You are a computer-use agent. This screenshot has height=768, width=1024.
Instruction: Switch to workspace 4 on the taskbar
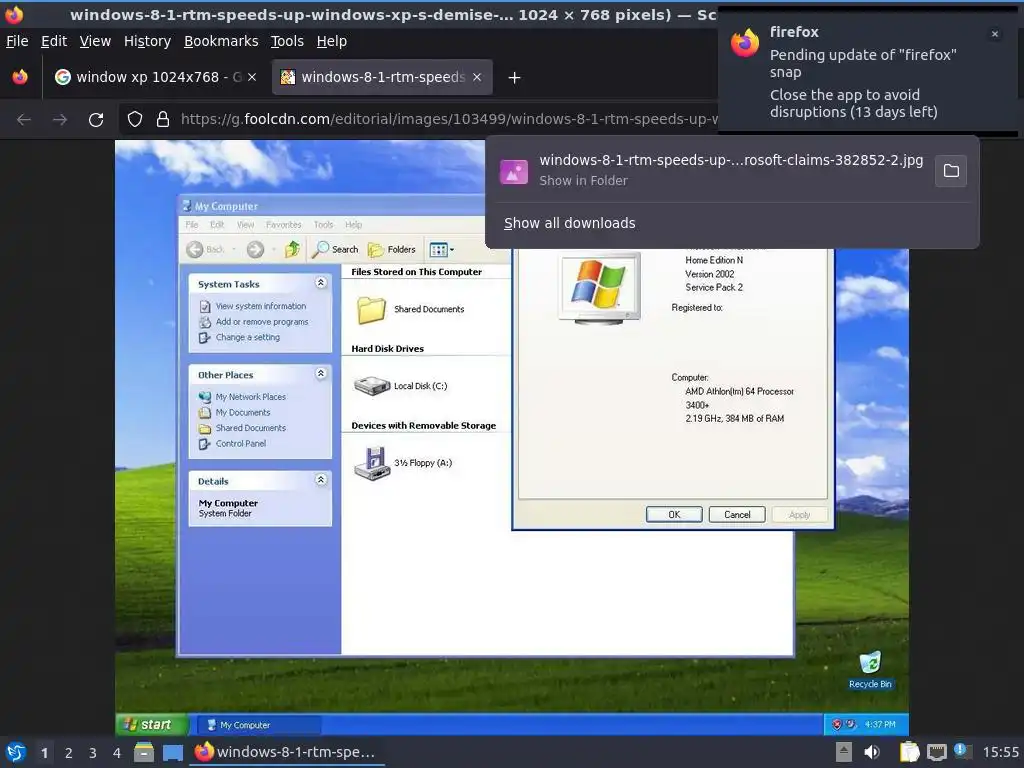click(x=117, y=753)
